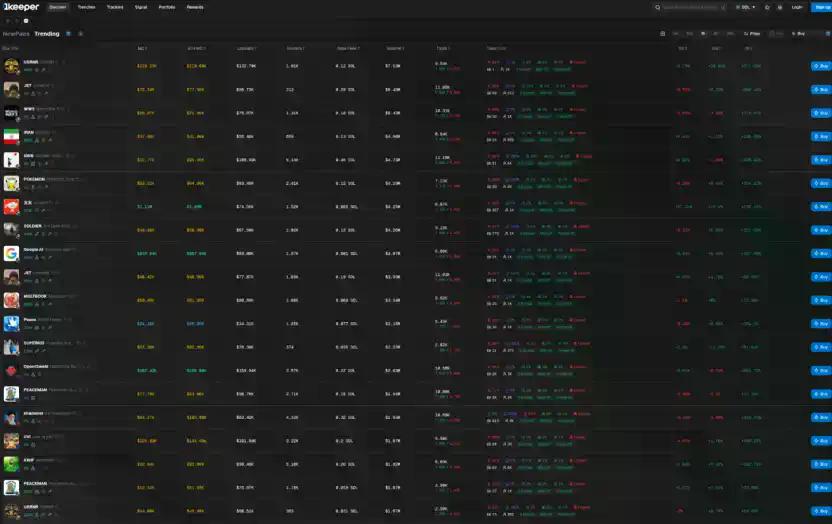Select the SOLDIER token name
832x524 pixels.
pyautogui.click(x=33, y=226)
